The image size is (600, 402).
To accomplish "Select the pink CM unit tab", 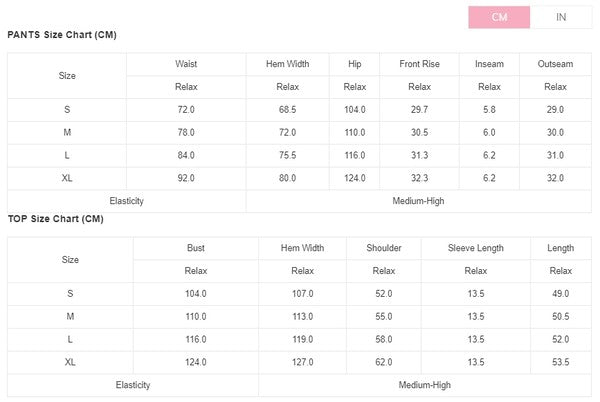I will 499,17.
